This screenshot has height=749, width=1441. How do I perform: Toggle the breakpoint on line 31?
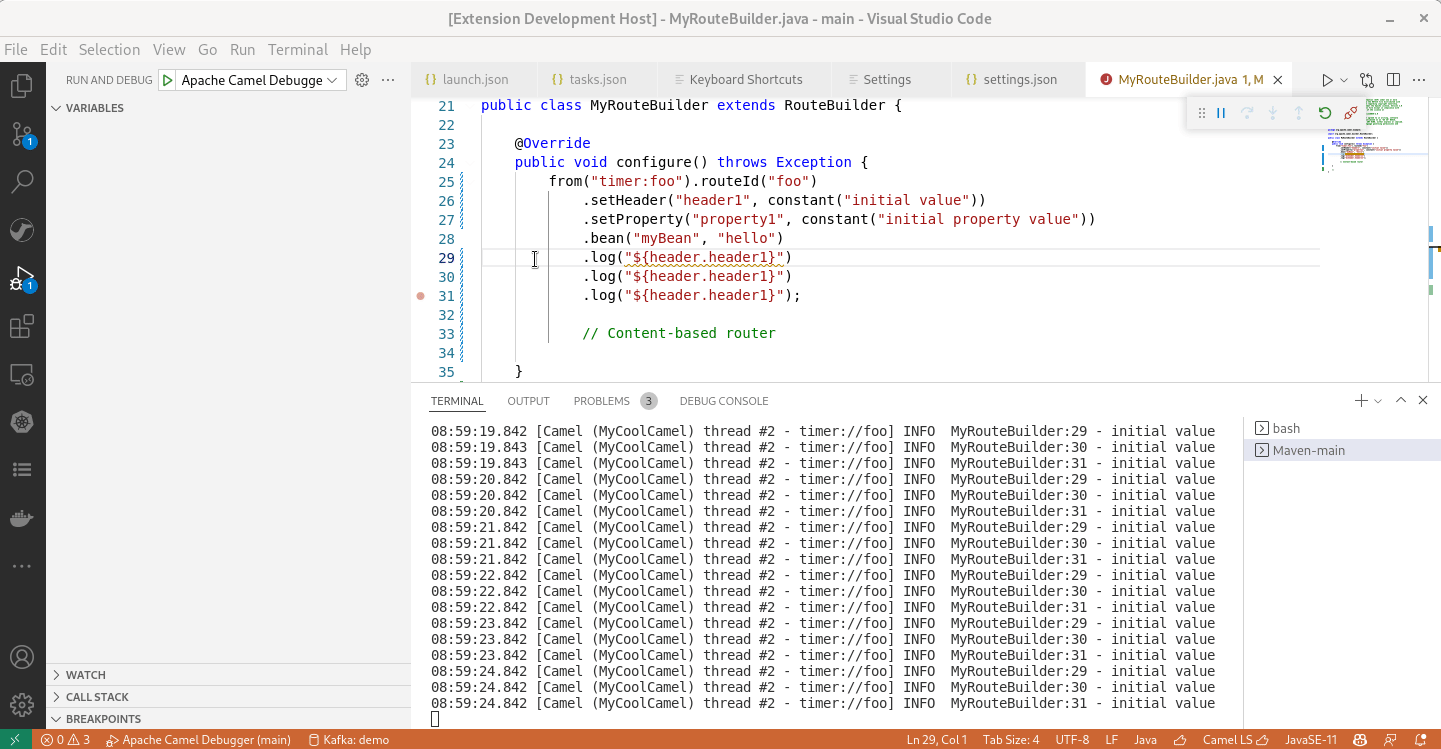[419, 295]
